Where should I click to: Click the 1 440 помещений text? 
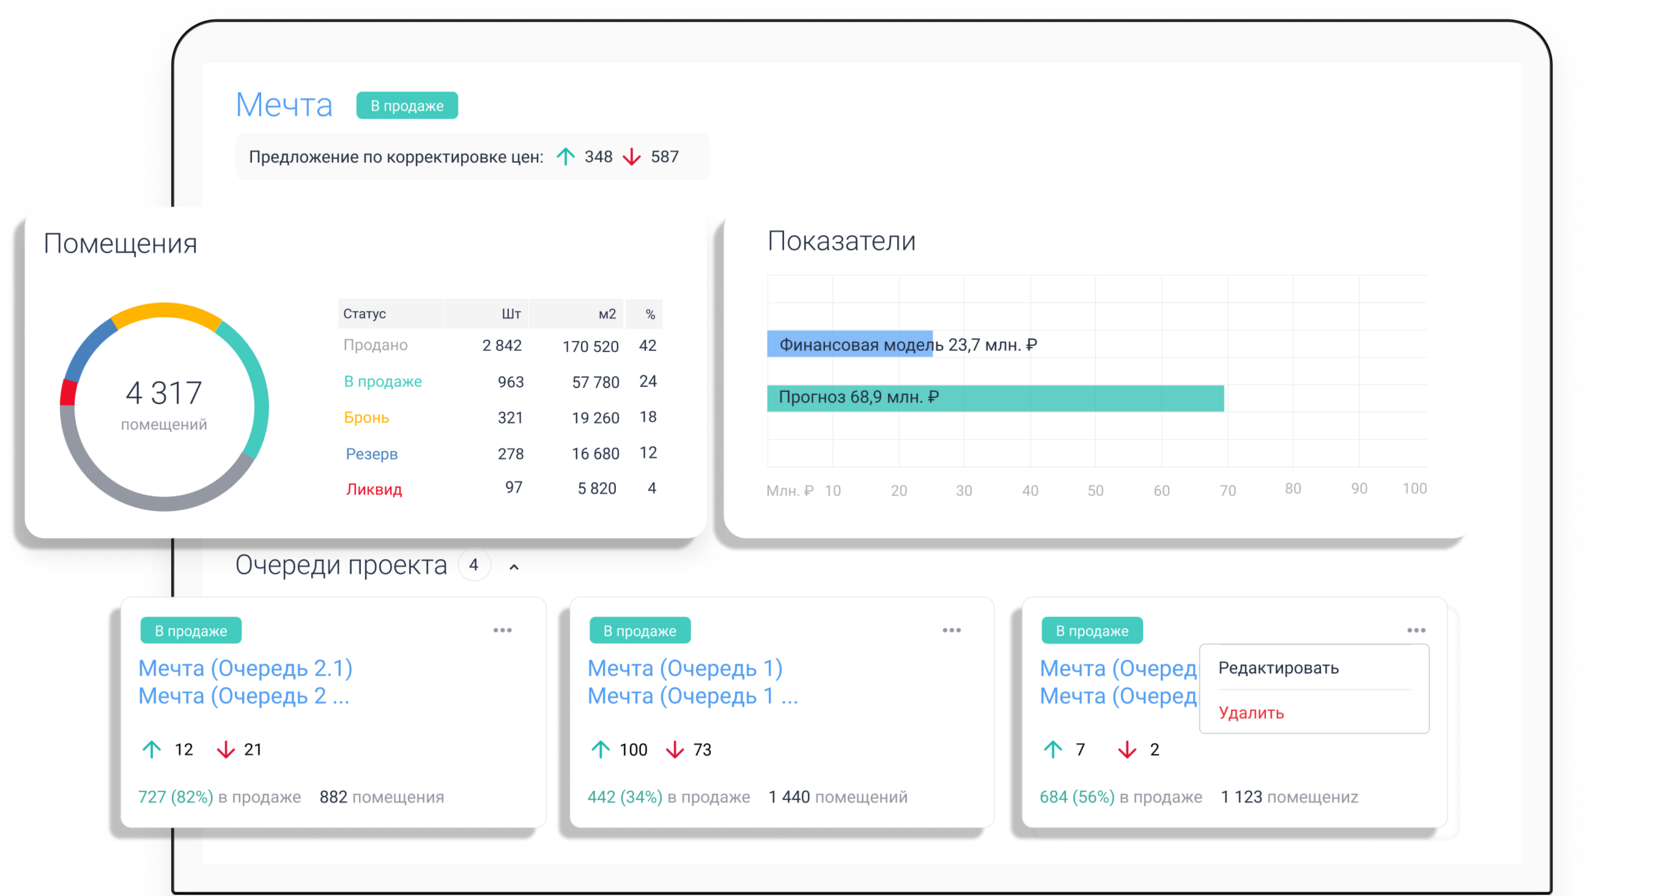tap(838, 797)
